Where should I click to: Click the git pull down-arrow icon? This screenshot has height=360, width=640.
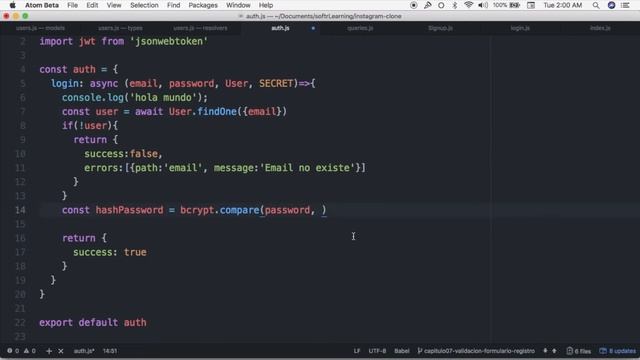tap(545, 351)
